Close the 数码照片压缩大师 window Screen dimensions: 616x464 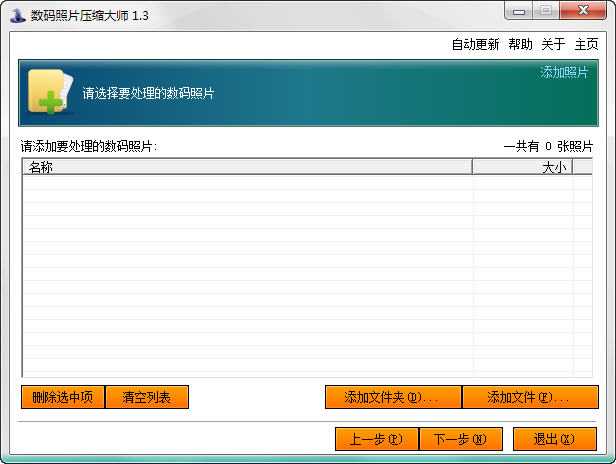tap(583, 11)
